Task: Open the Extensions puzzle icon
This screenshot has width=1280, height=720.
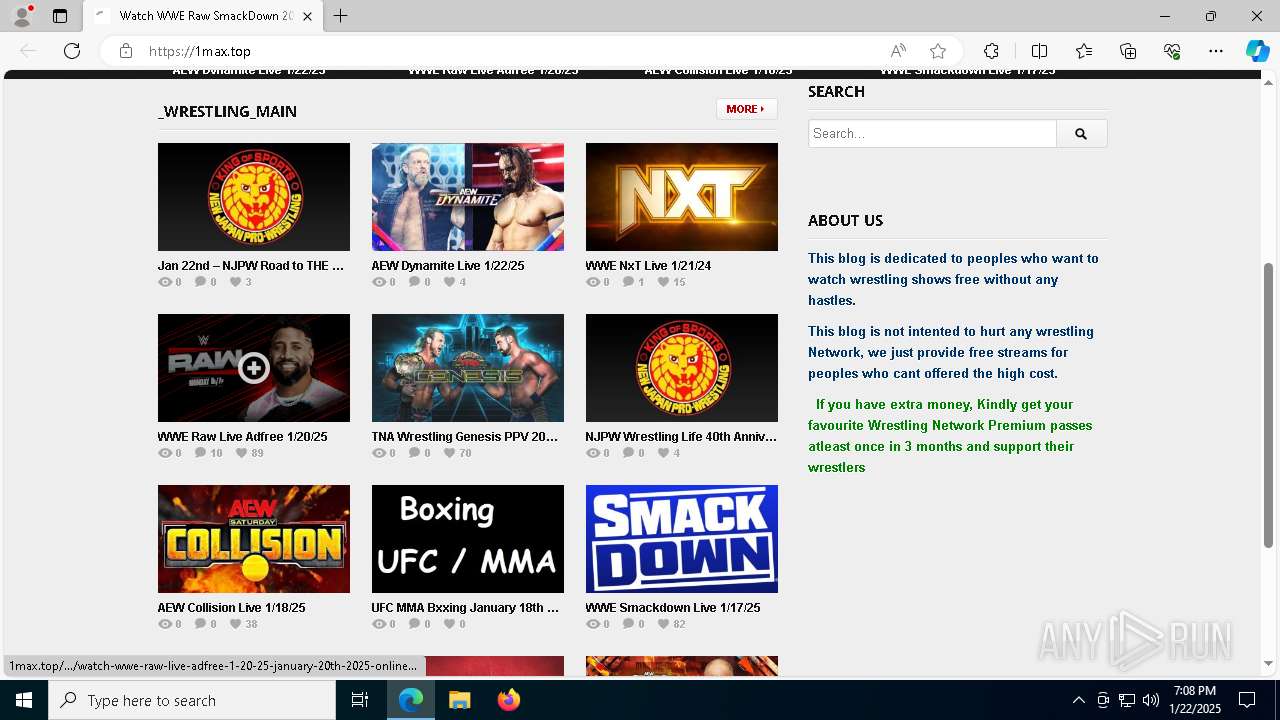Action: coord(991,51)
